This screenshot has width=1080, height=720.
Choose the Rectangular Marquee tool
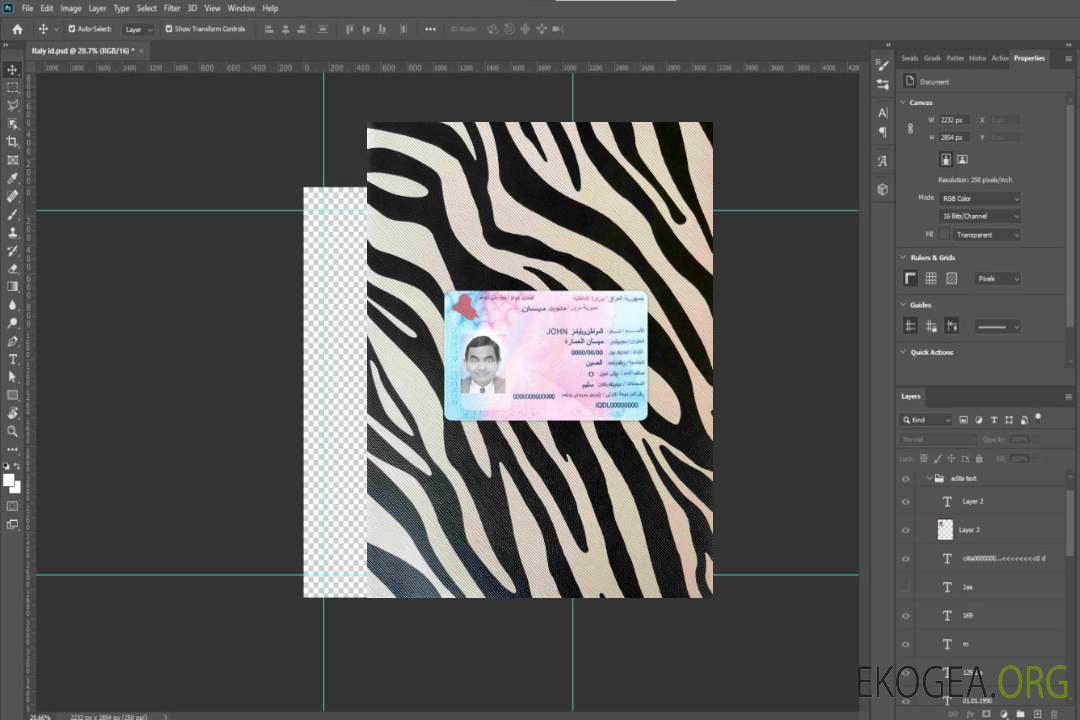click(13, 87)
